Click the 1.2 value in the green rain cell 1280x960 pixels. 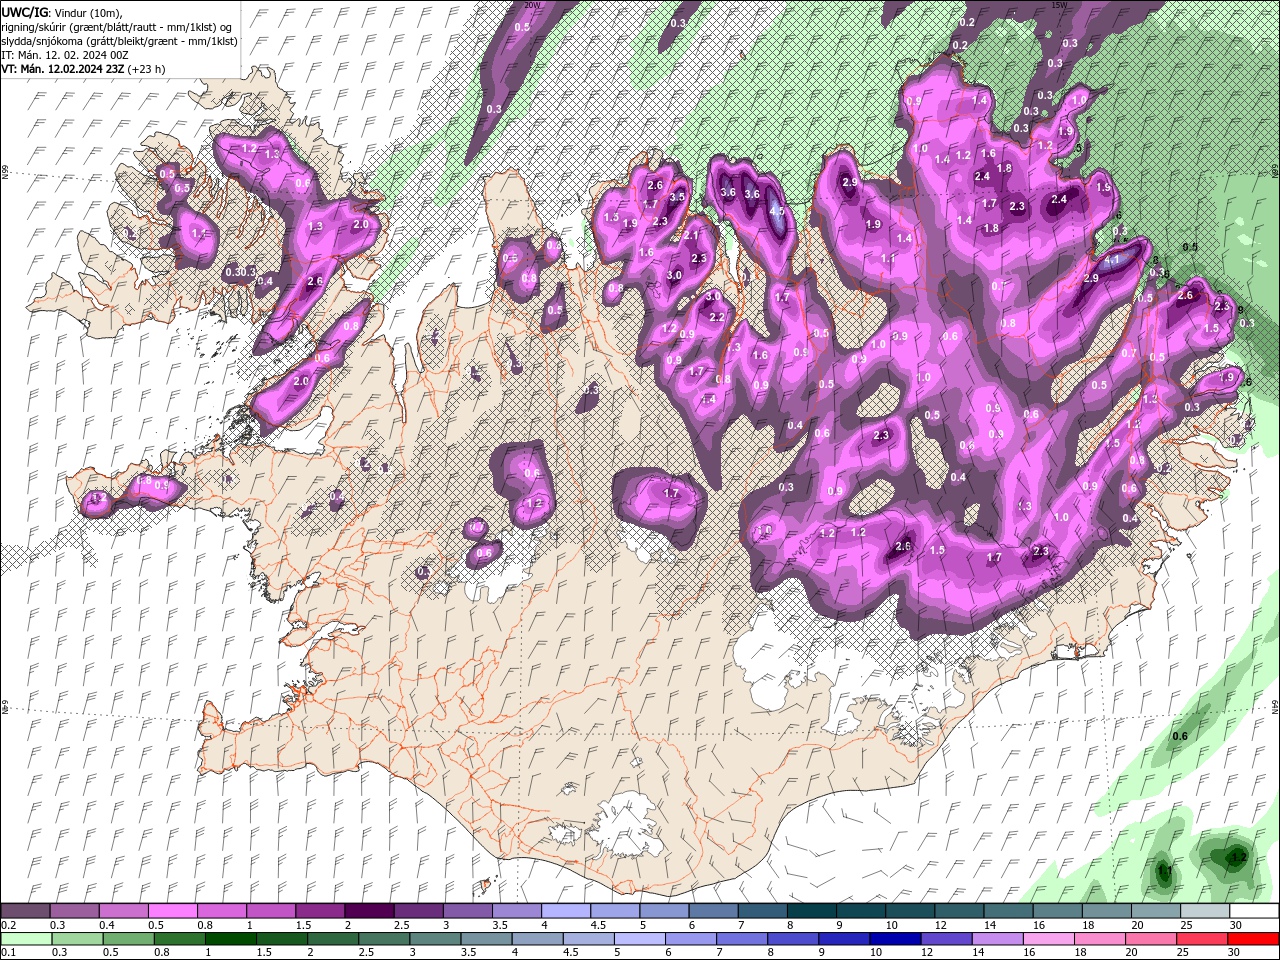pos(1238,858)
